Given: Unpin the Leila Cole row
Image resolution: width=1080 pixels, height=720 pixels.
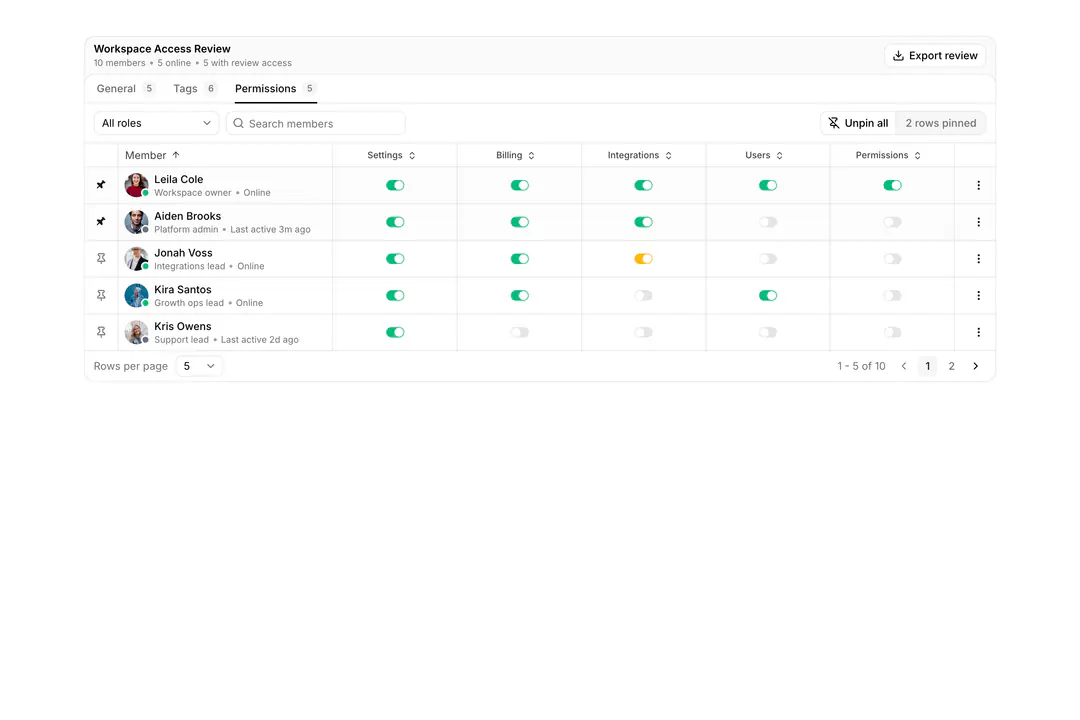Looking at the screenshot, I should click(x=101, y=185).
